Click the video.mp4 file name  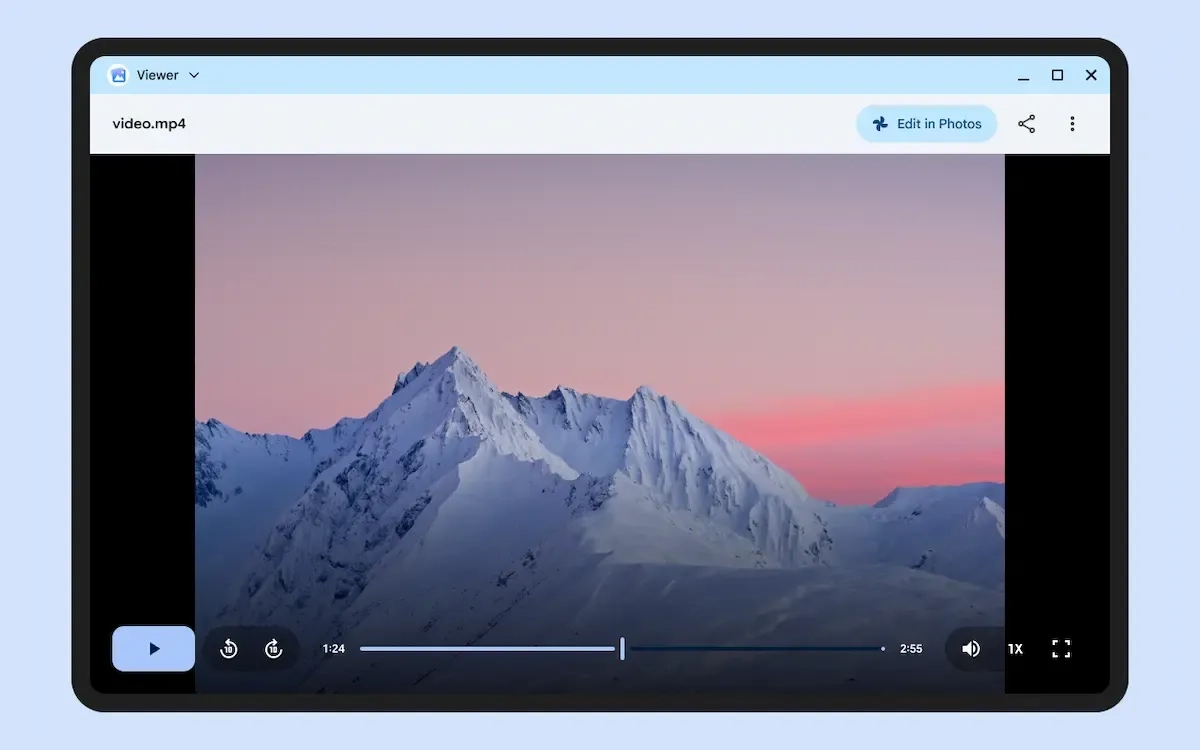149,124
